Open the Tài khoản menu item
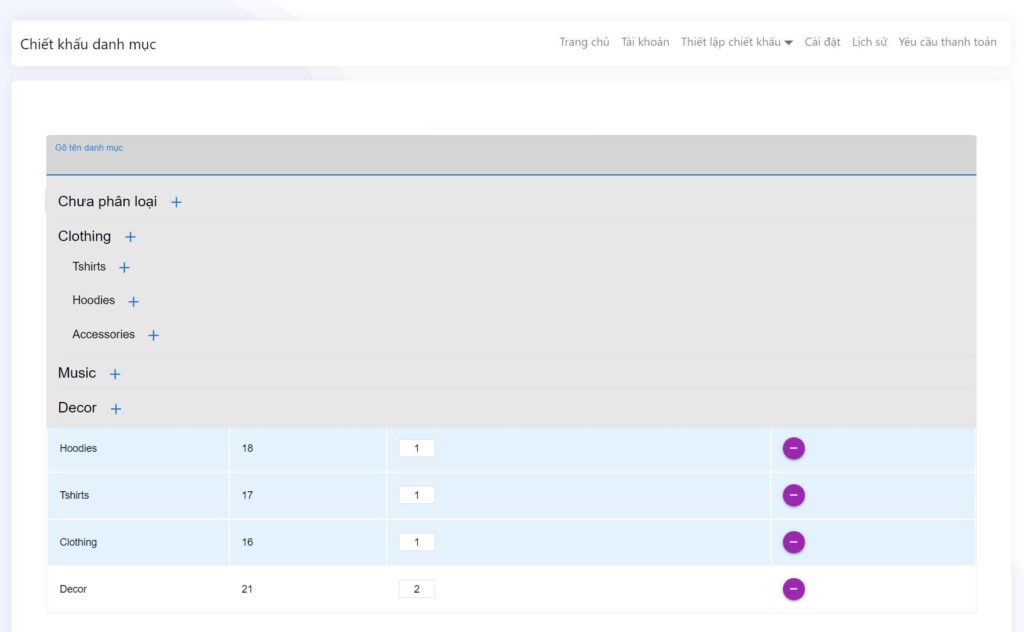This screenshot has height=632, width=1024. [645, 42]
